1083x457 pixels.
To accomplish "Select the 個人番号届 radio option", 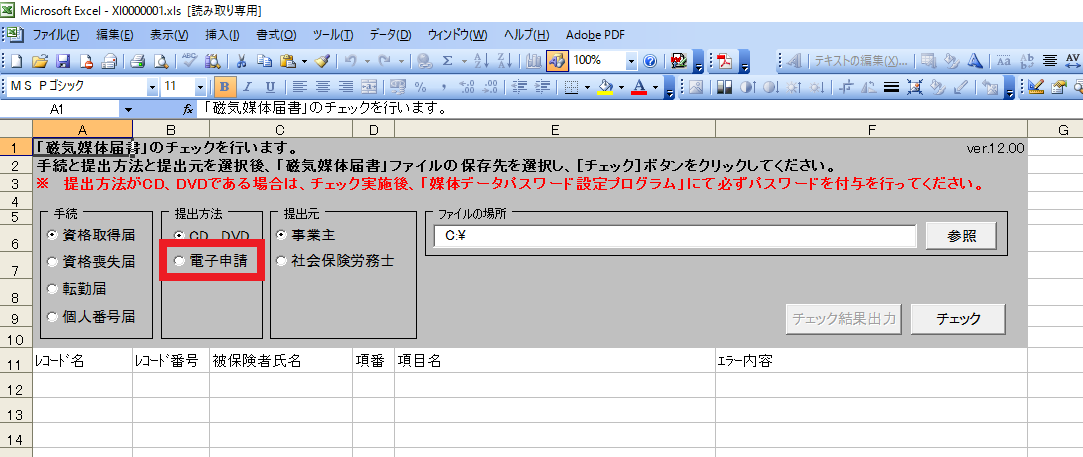I will (52, 317).
